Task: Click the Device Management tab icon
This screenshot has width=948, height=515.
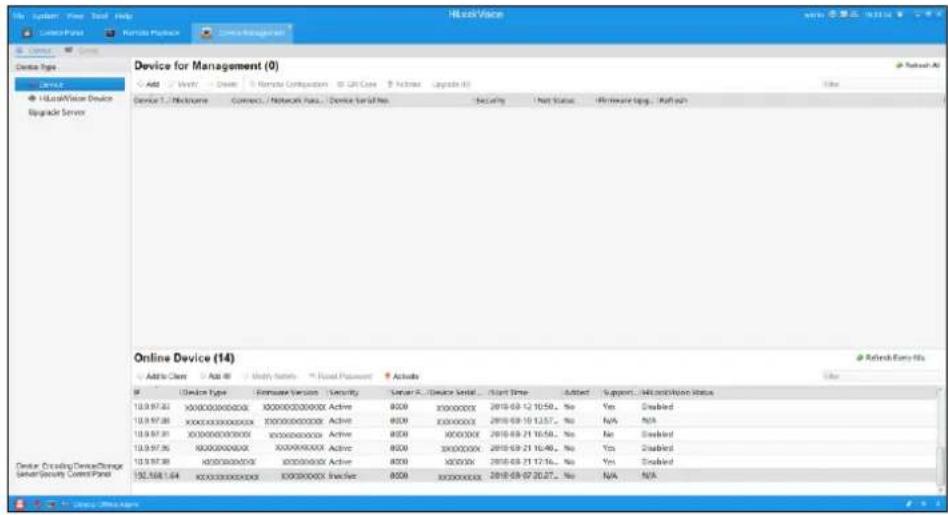Action: point(206,33)
